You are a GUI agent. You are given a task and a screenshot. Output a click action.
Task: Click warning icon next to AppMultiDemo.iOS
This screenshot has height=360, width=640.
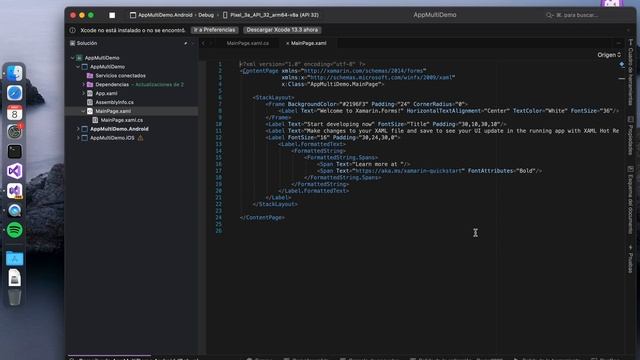[140, 138]
